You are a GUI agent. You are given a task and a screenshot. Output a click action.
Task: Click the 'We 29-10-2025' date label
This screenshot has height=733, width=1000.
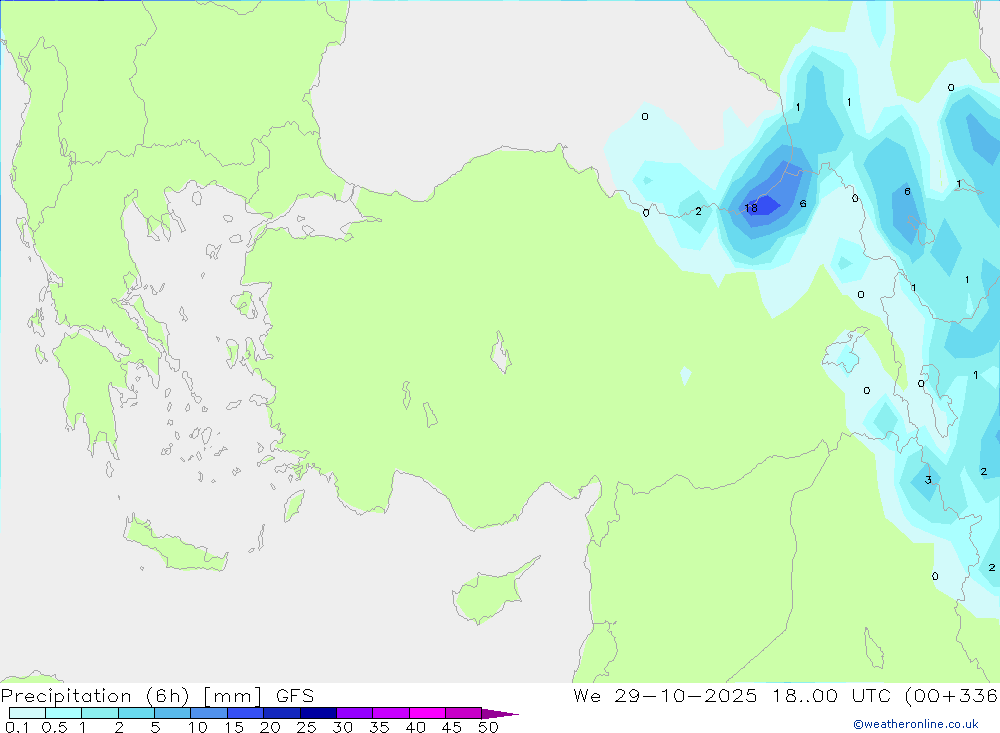(x=665, y=696)
